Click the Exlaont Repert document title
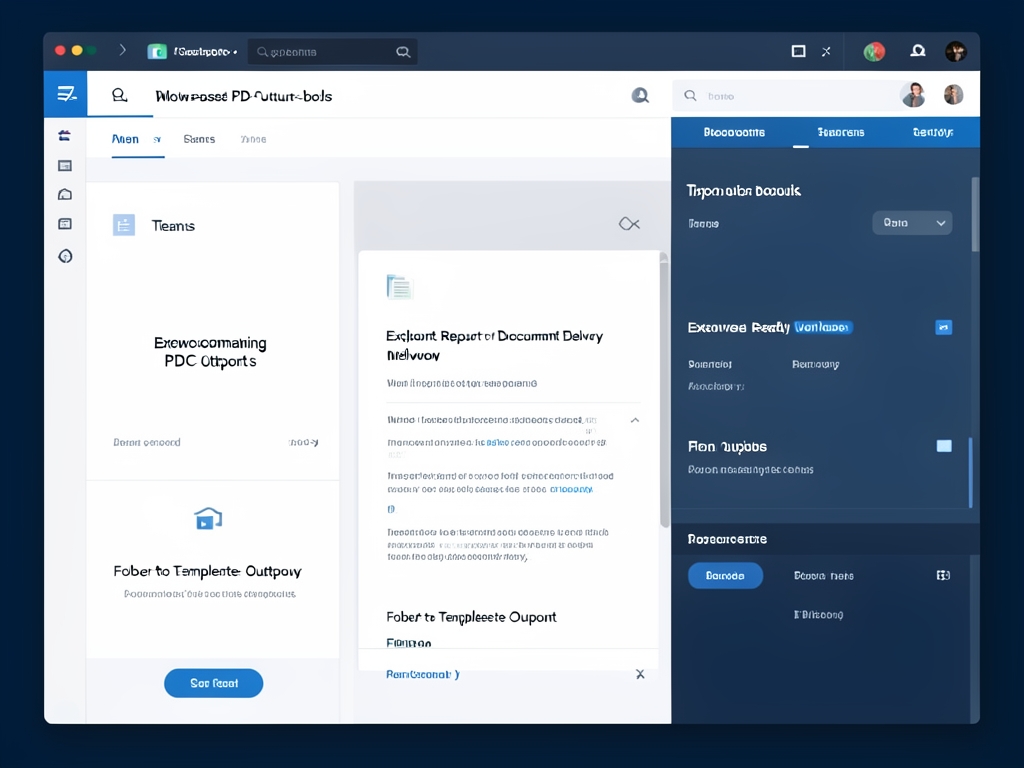 tap(494, 345)
